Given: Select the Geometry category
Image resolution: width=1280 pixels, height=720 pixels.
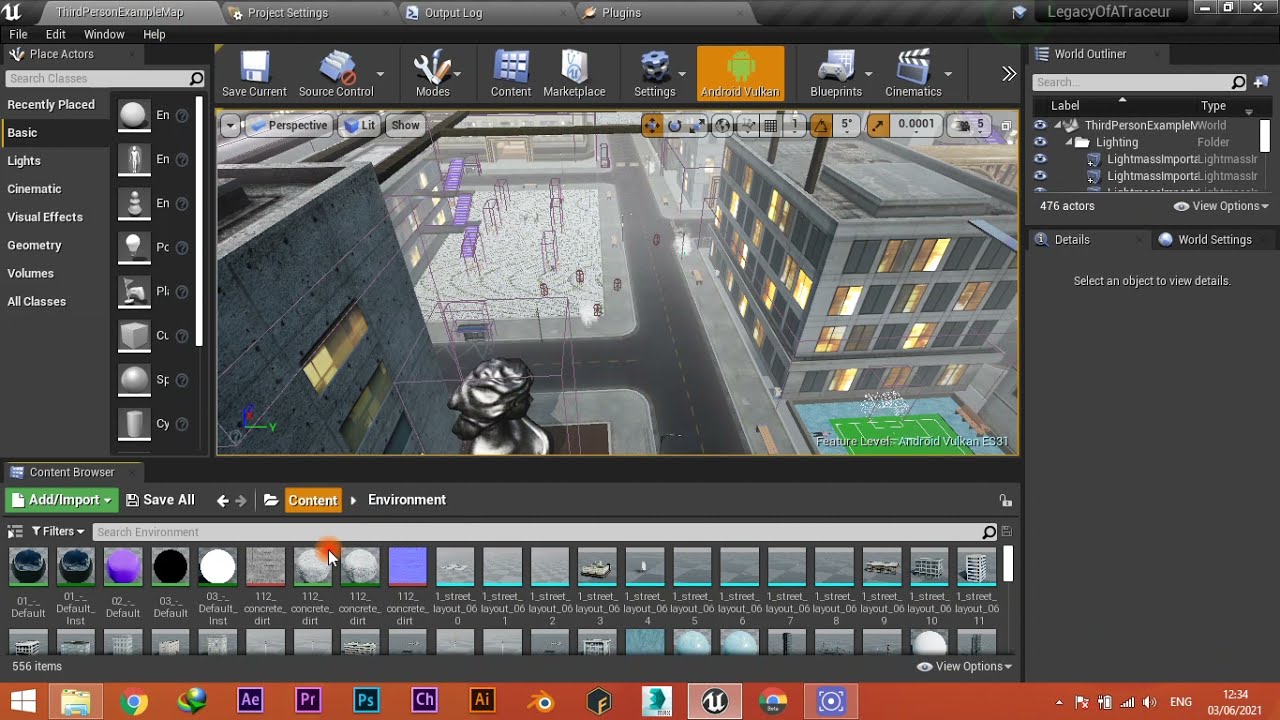Looking at the screenshot, I should (34, 245).
